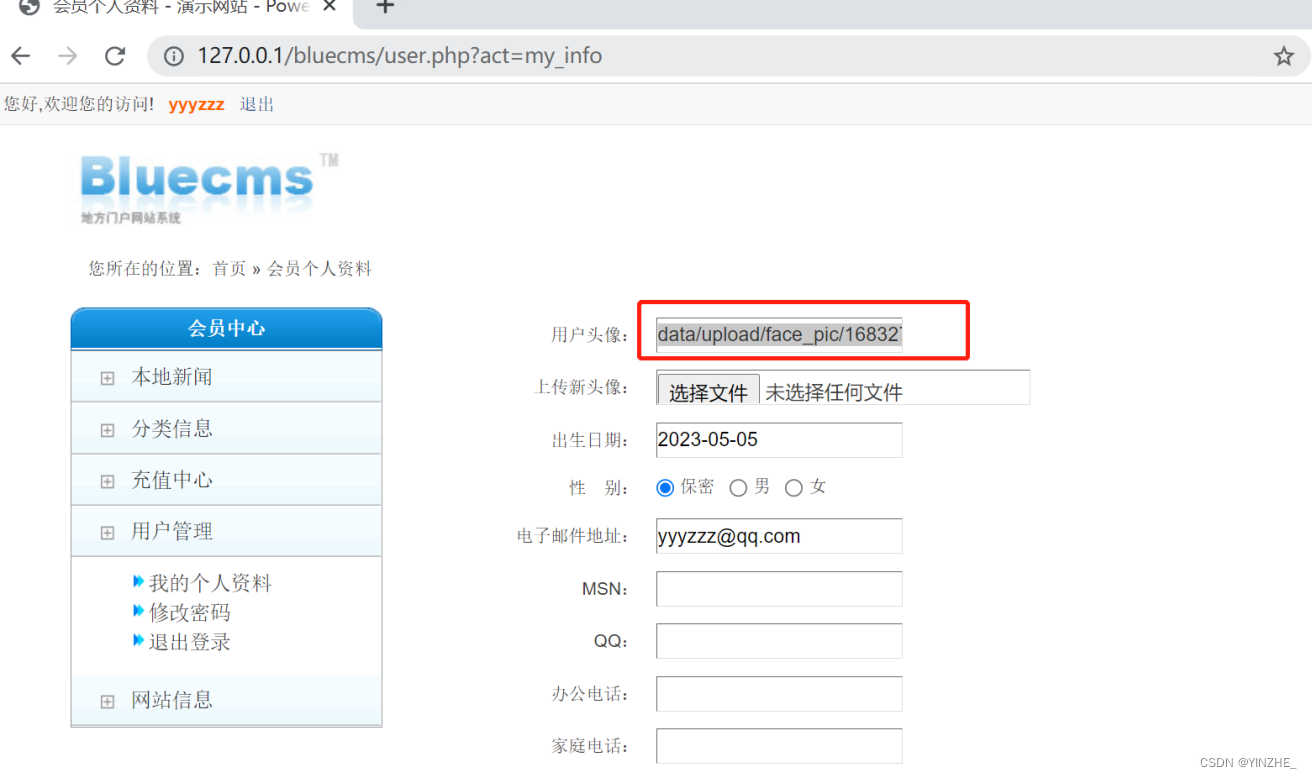
Task: Open the 网站信息 menu item
Action: 172,700
